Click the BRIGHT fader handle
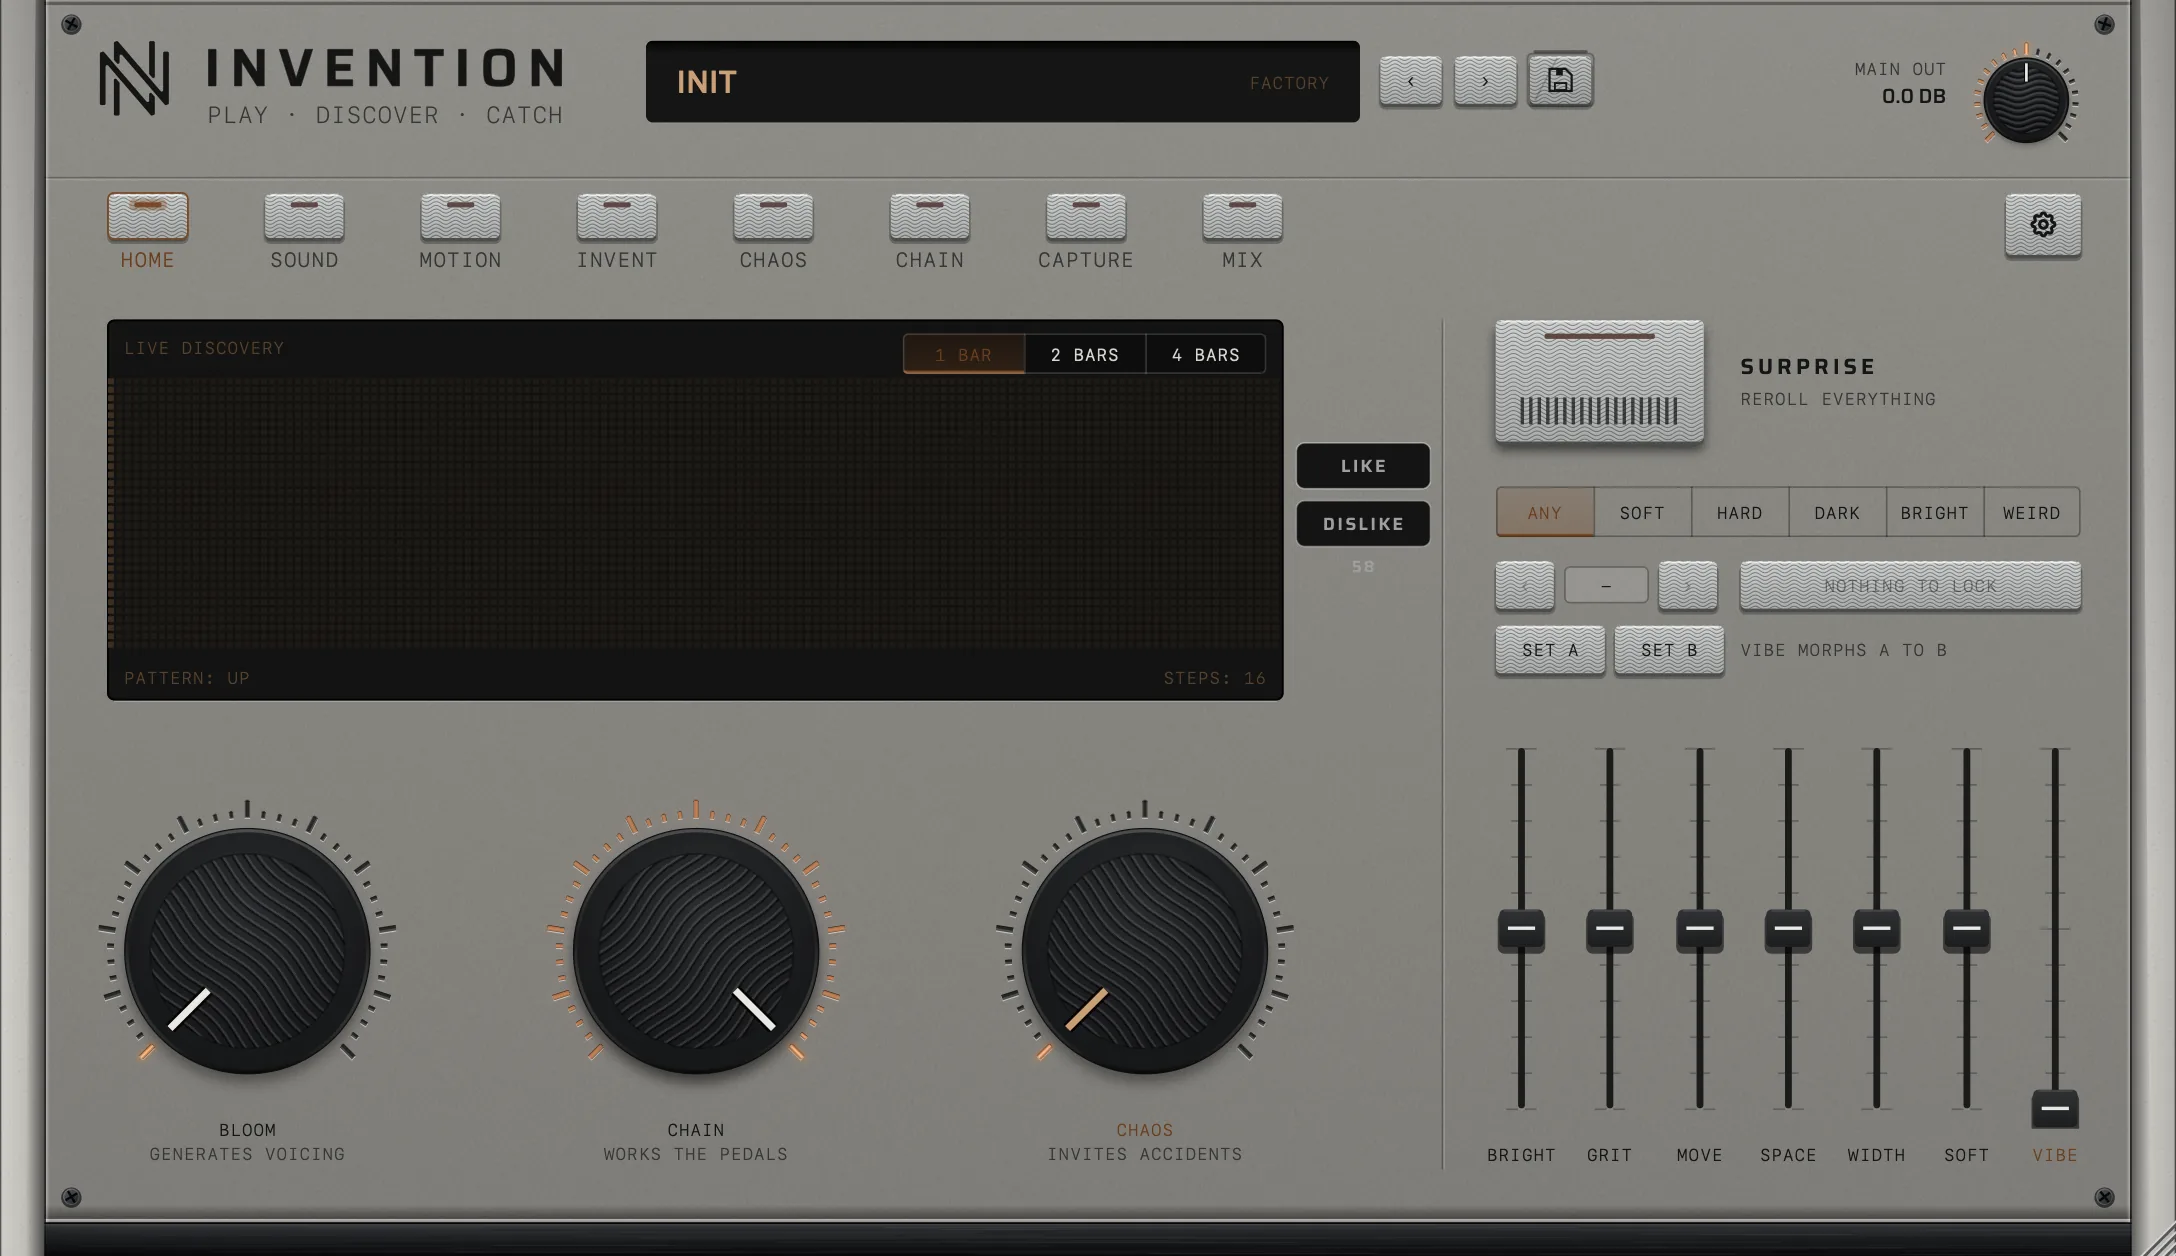The height and width of the screenshot is (1256, 2176). tap(1521, 930)
